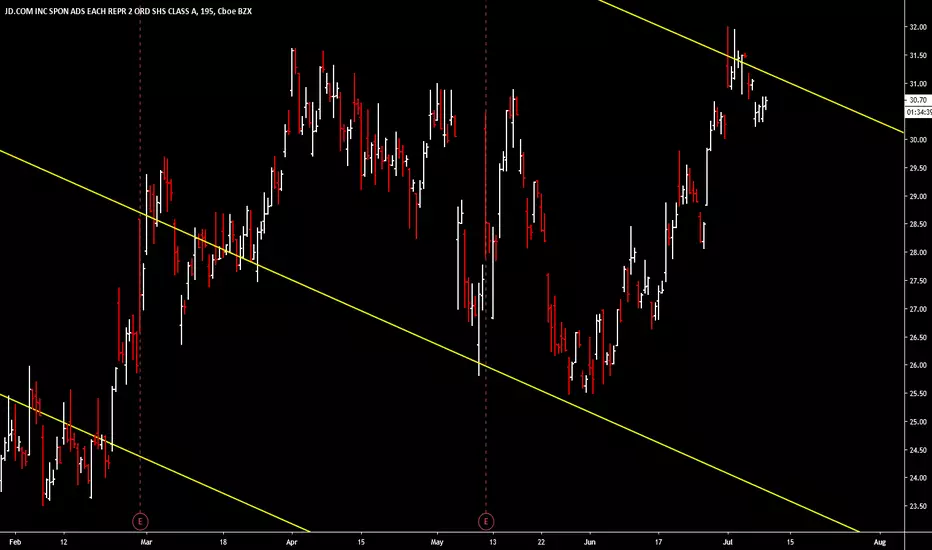The image size is (932, 550).
Task: Click the 22 date label on time axis
Action: pyautogui.click(x=541, y=542)
